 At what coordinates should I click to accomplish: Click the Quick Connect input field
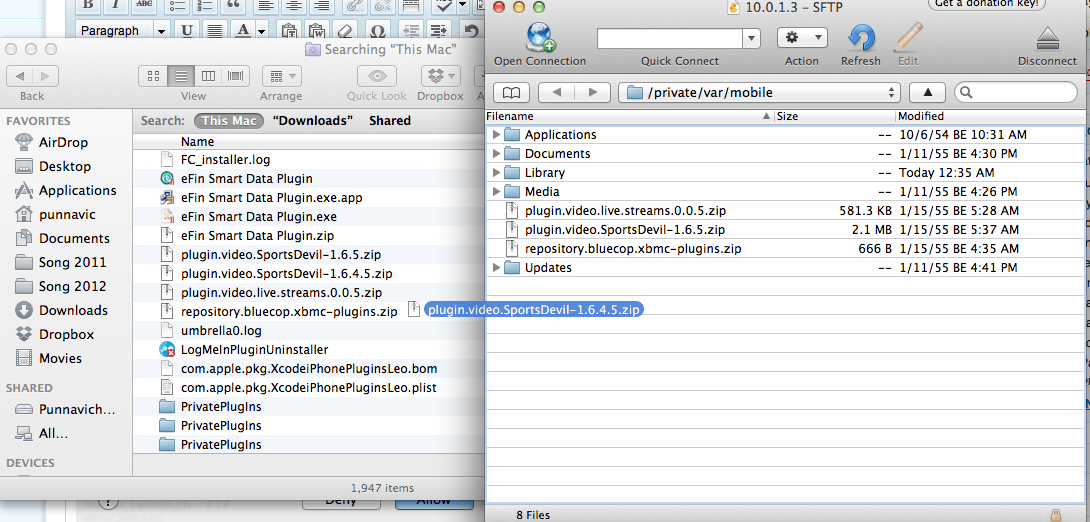[670, 38]
